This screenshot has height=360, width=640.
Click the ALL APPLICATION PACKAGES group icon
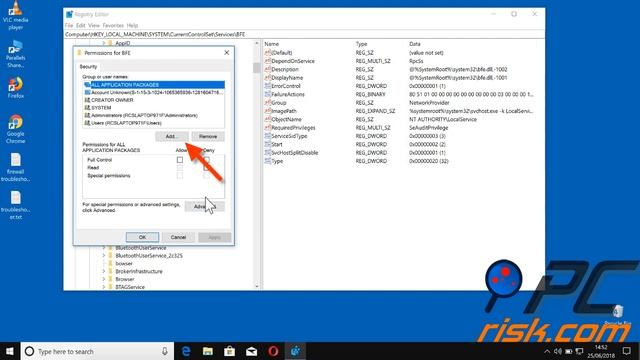[x=87, y=85]
